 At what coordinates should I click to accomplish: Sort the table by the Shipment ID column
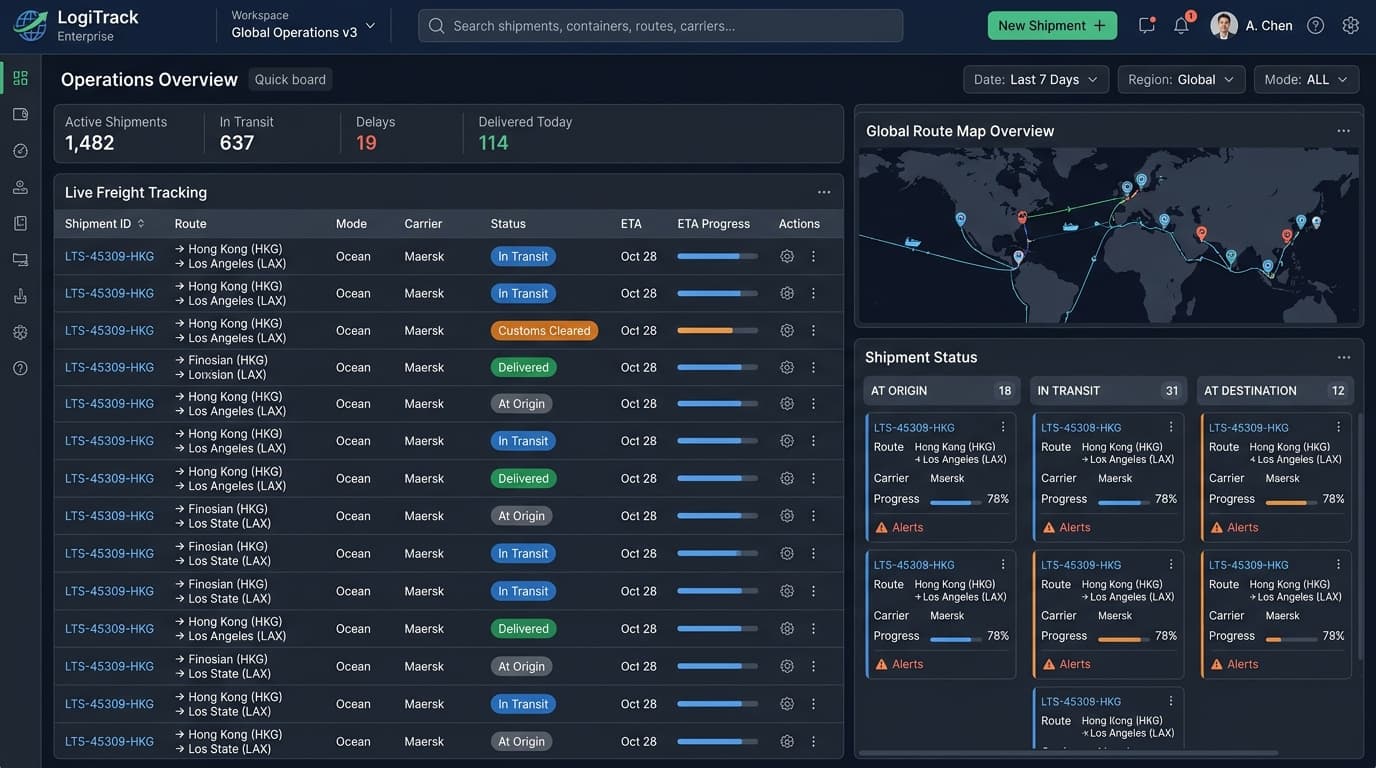pos(105,223)
